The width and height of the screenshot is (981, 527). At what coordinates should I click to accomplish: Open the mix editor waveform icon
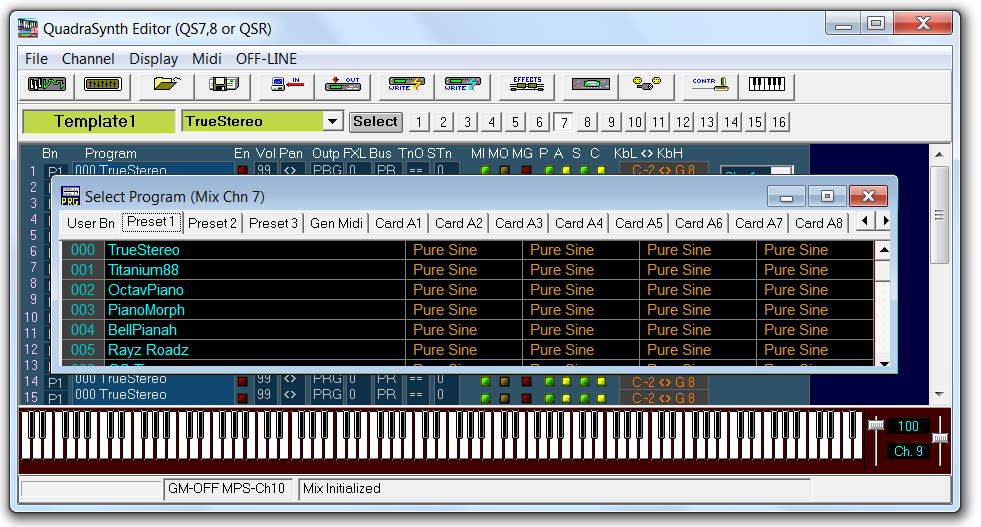[47, 85]
